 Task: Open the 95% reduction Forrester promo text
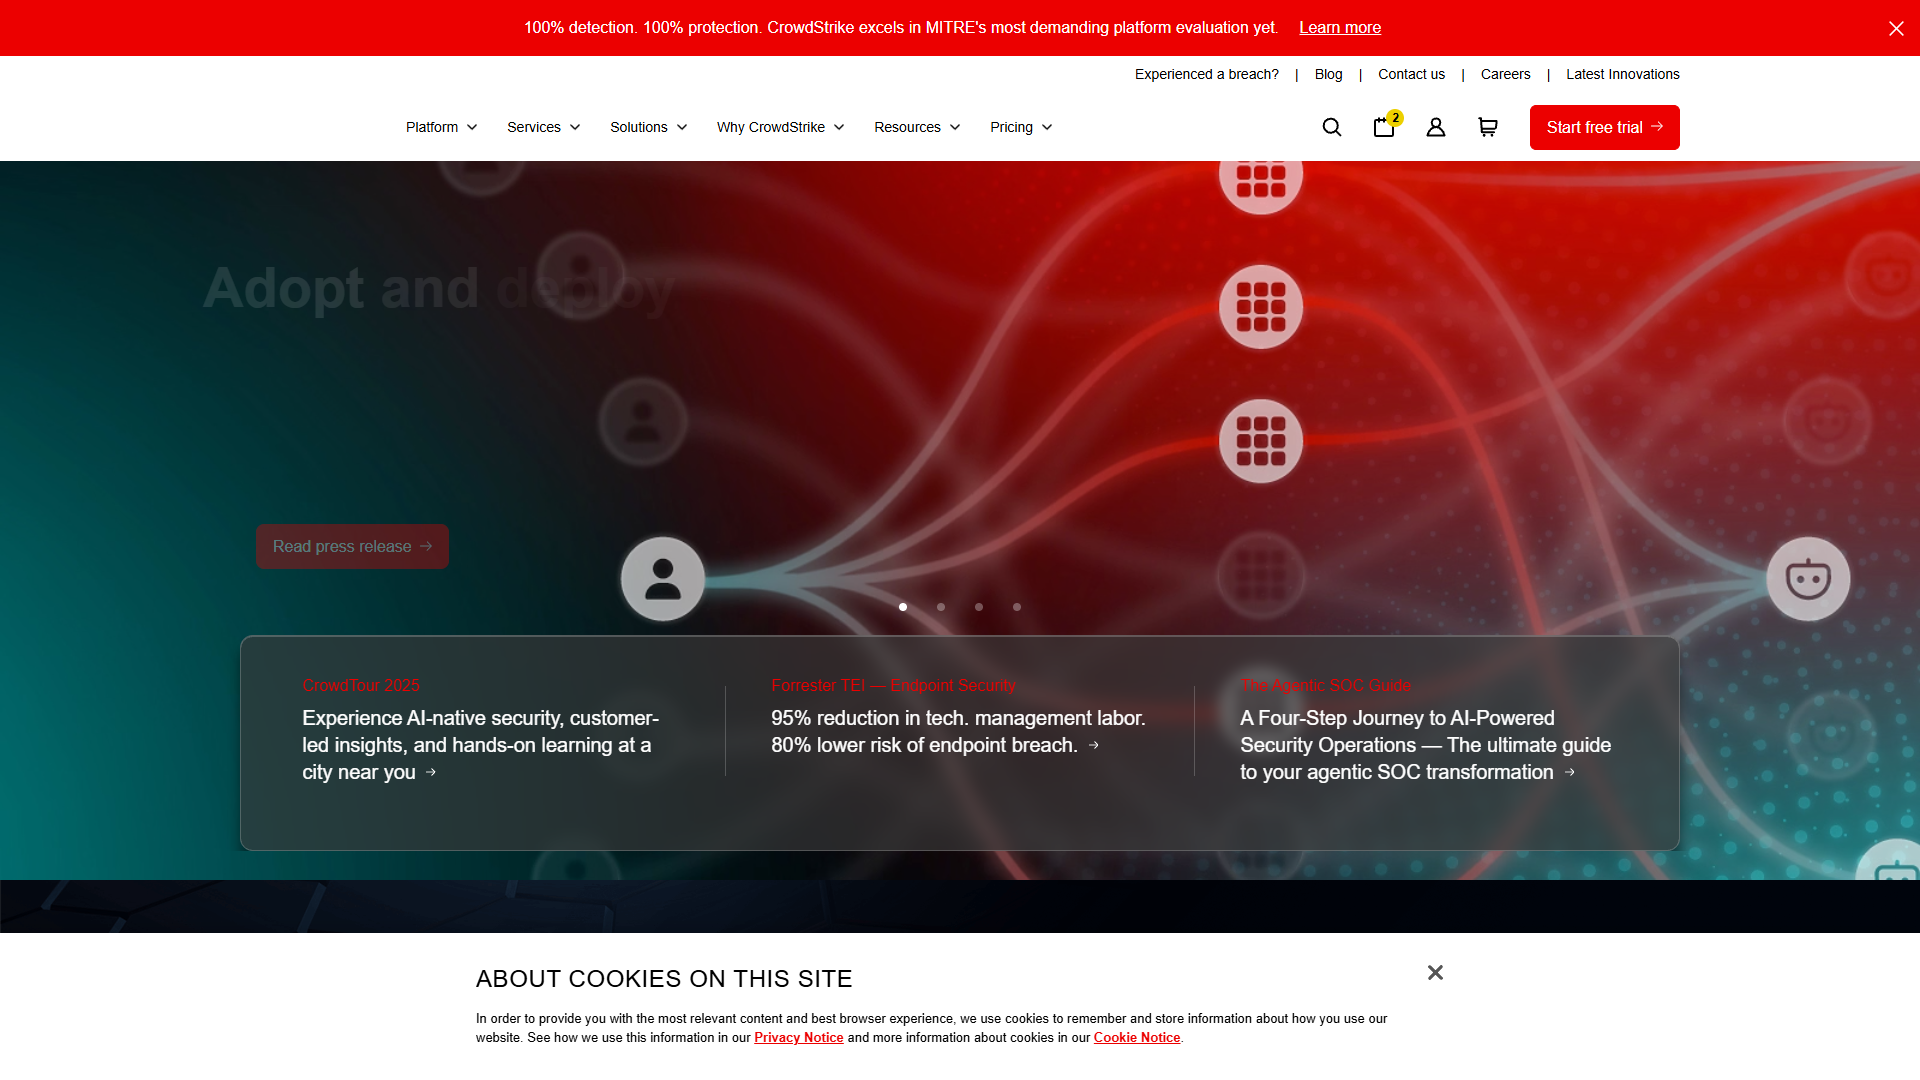click(958, 731)
